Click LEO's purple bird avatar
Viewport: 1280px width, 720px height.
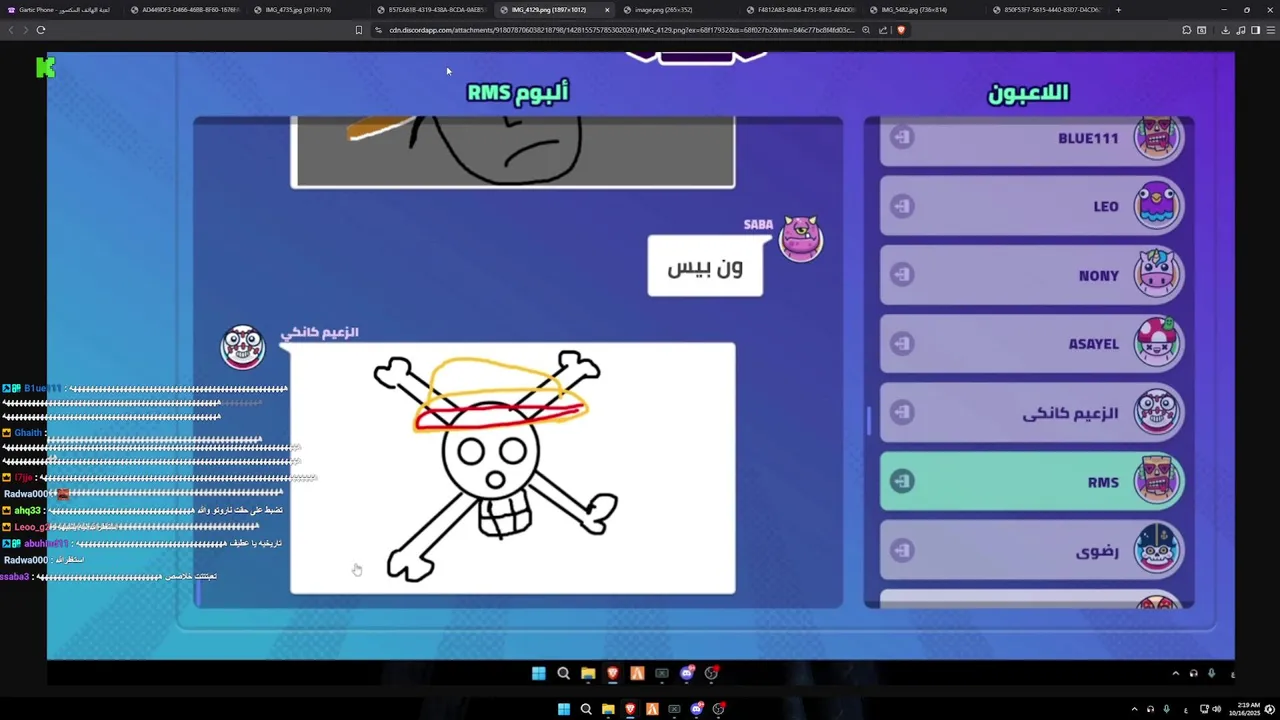point(1157,206)
